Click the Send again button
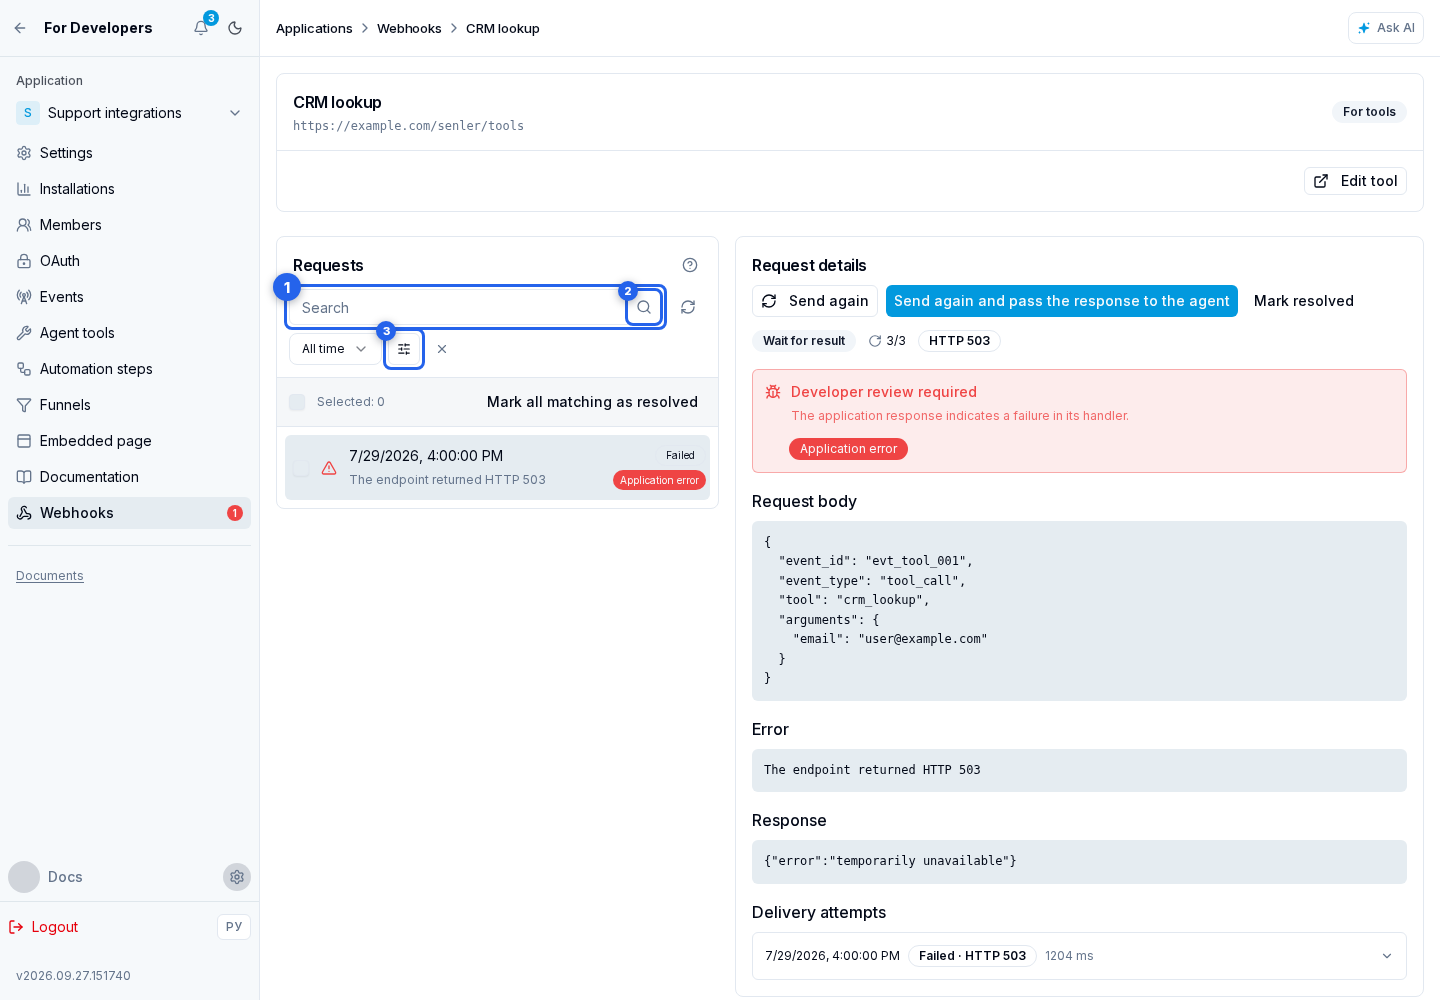 tap(815, 301)
